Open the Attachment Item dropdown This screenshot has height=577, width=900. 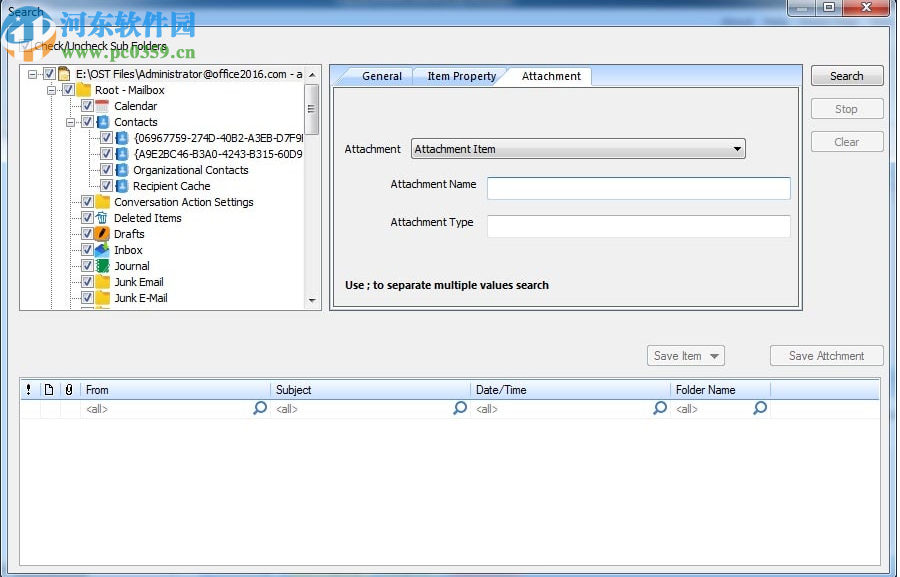click(x=738, y=148)
